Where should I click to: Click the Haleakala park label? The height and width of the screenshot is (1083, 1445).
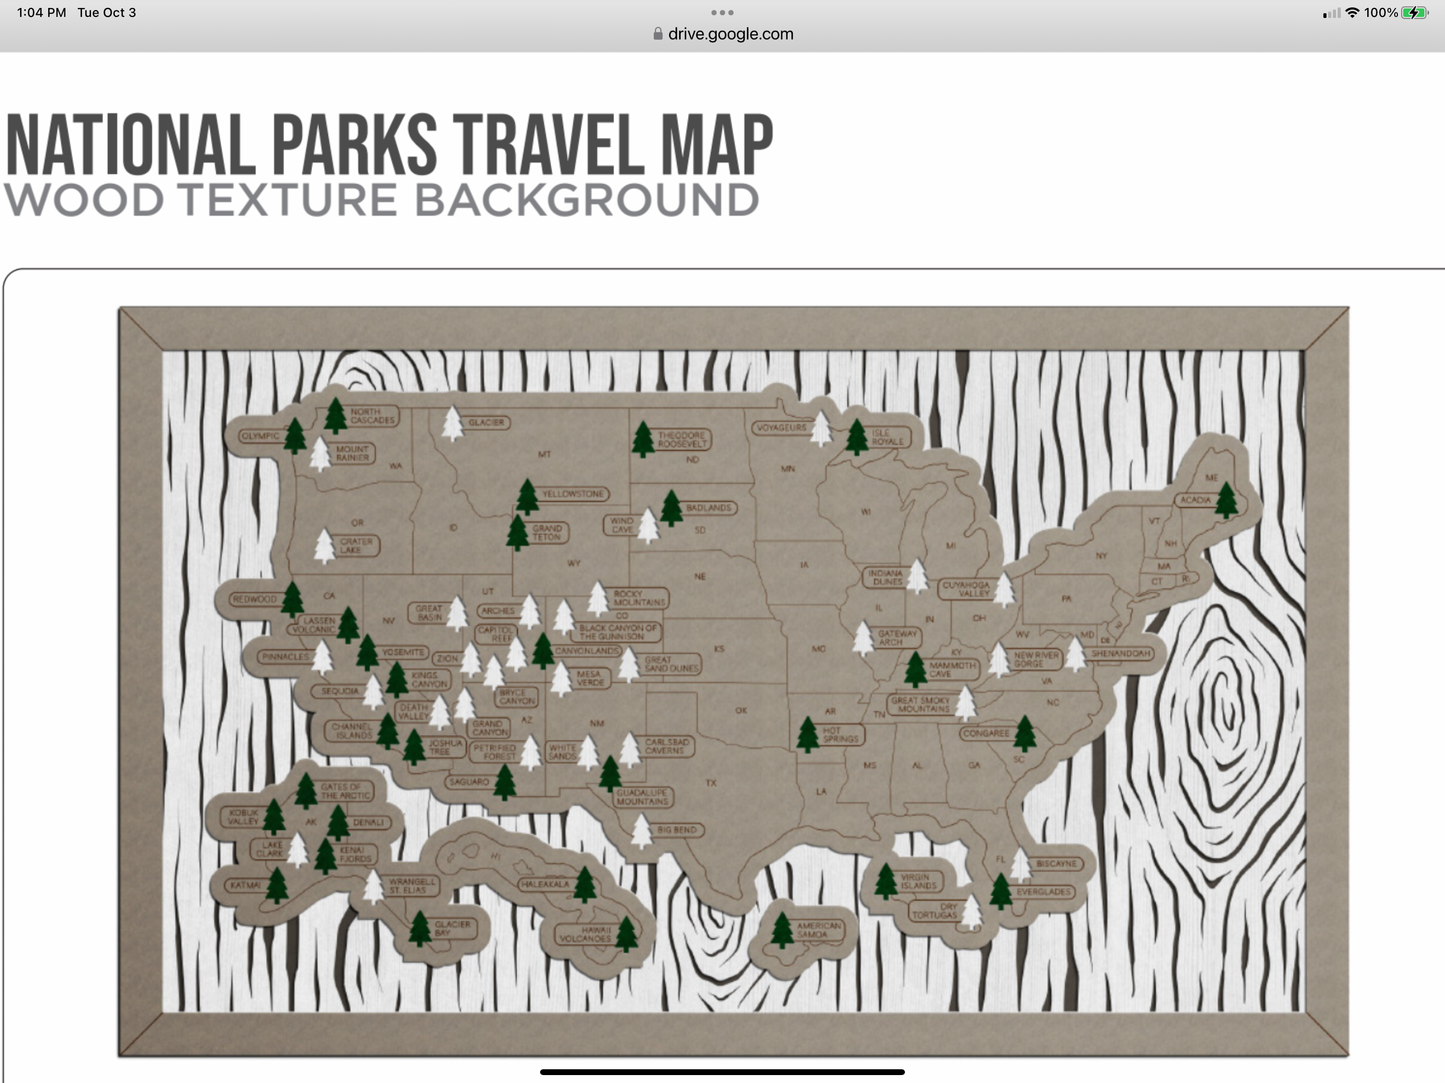pyautogui.click(x=546, y=883)
